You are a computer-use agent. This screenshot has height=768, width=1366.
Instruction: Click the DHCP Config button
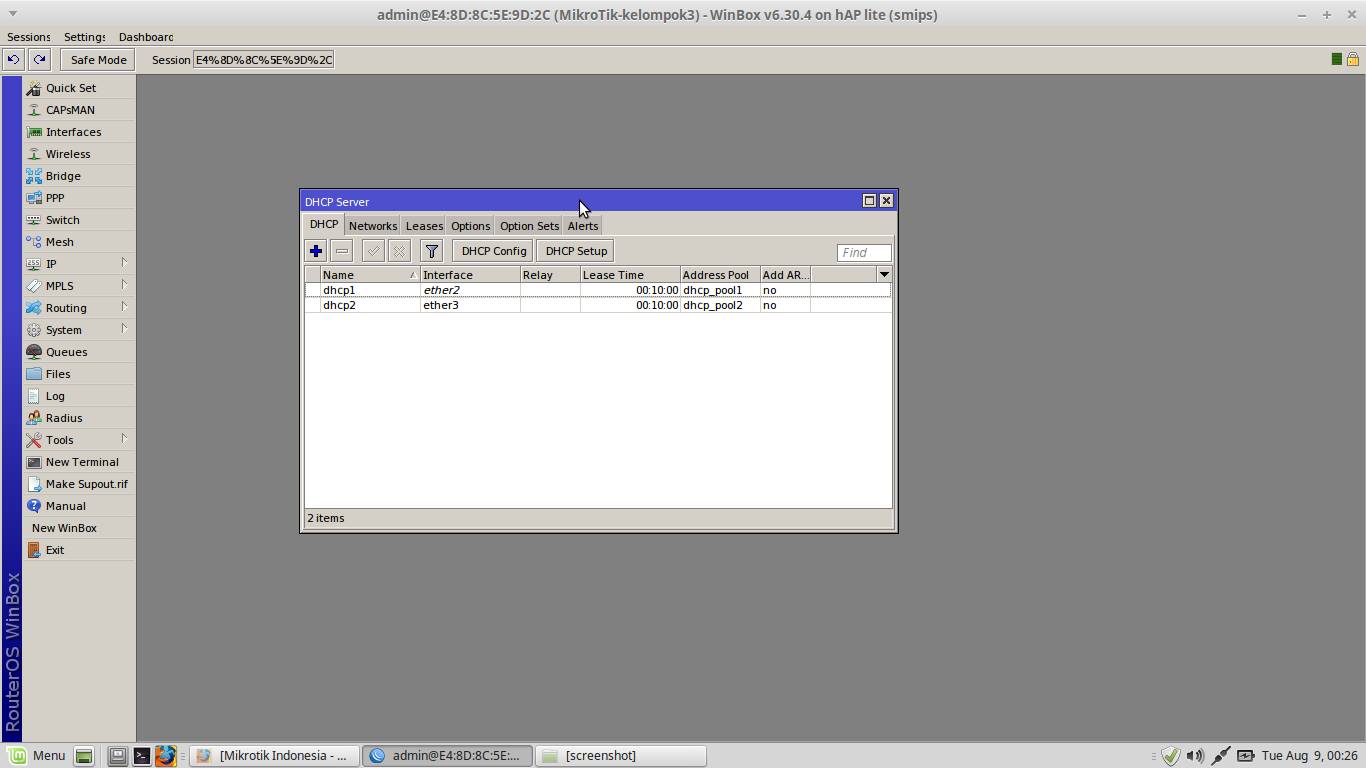click(x=493, y=251)
